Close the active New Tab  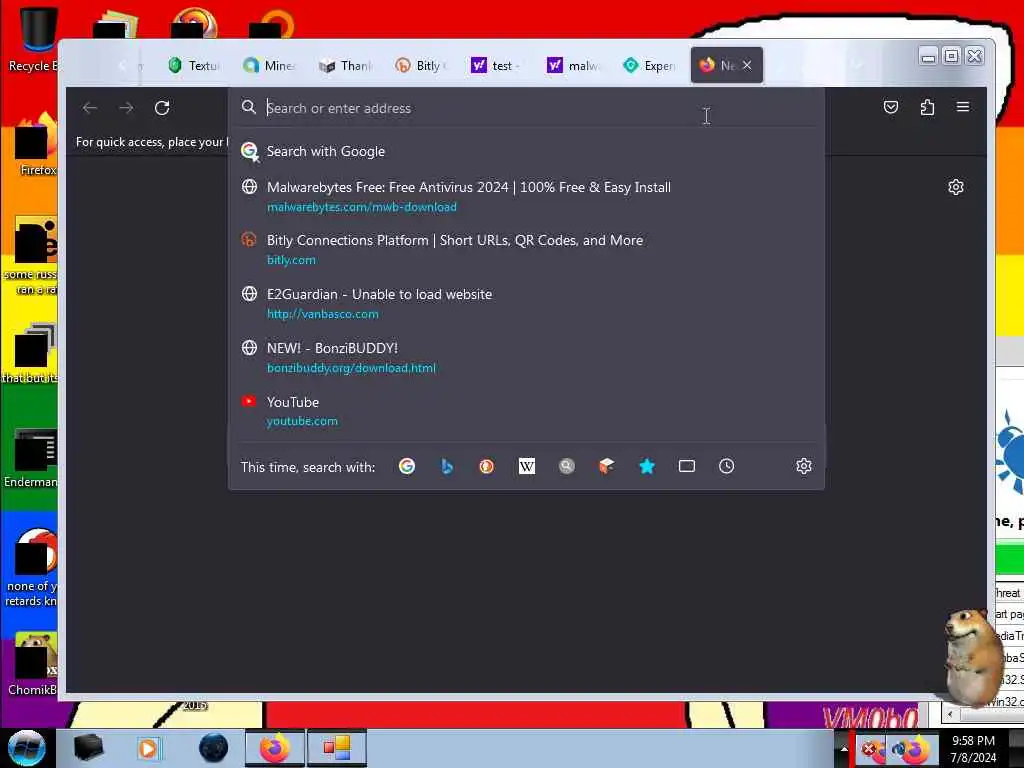[x=747, y=65]
